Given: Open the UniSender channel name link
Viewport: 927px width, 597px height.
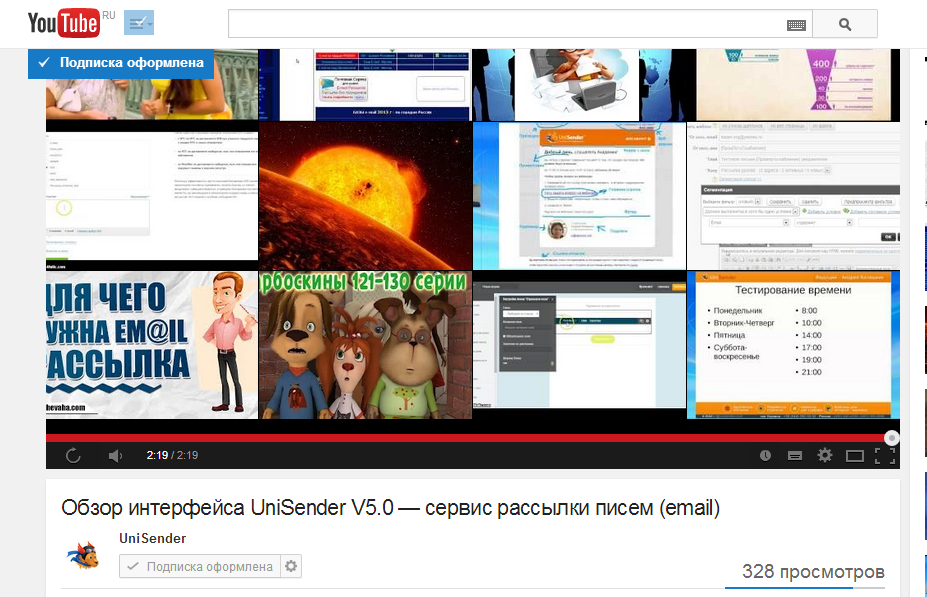Looking at the screenshot, I should click(153, 538).
